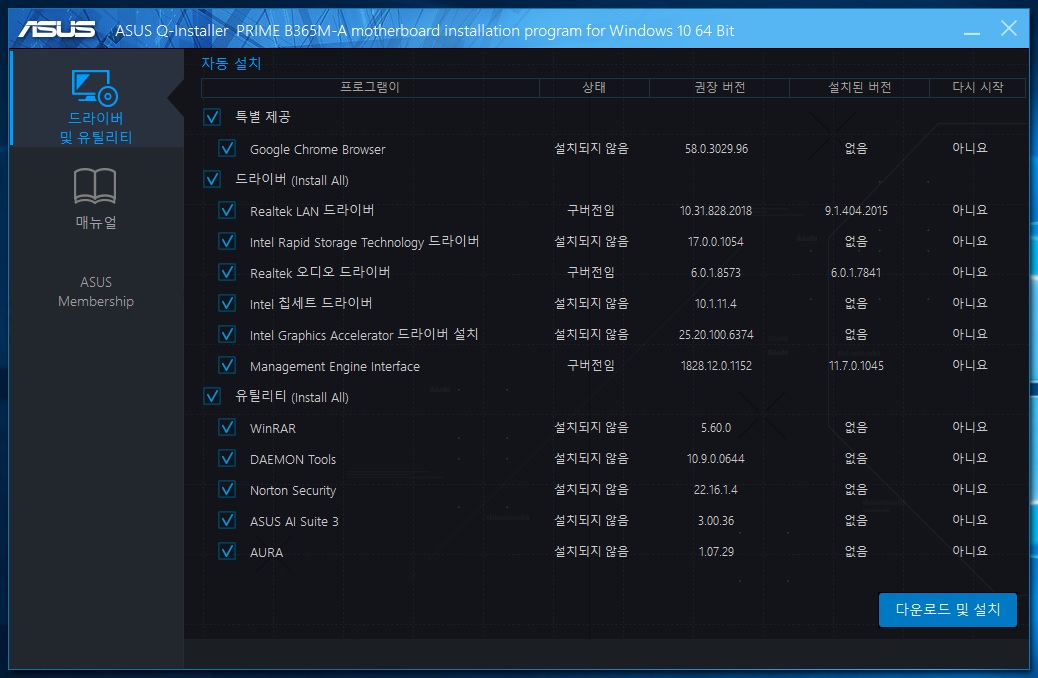Open the 매뉴얼 book icon

click(95, 186)
